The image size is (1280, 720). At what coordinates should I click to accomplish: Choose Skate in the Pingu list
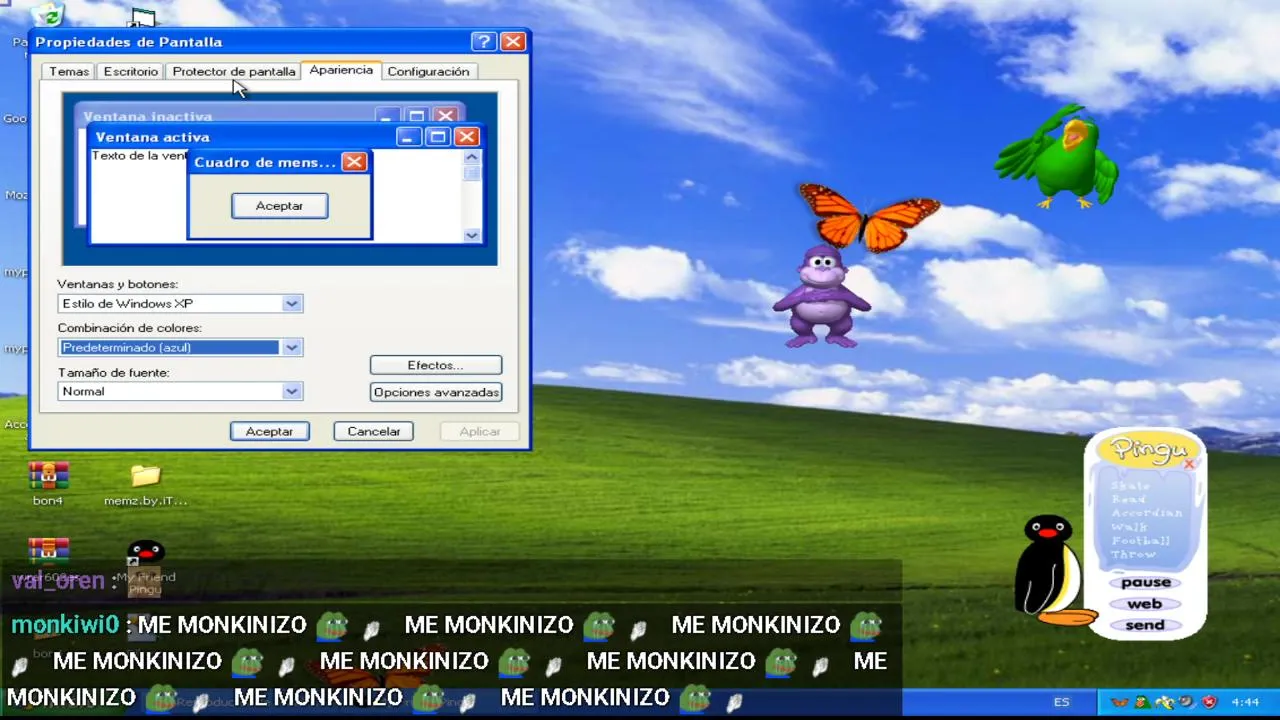[1131, 486]
